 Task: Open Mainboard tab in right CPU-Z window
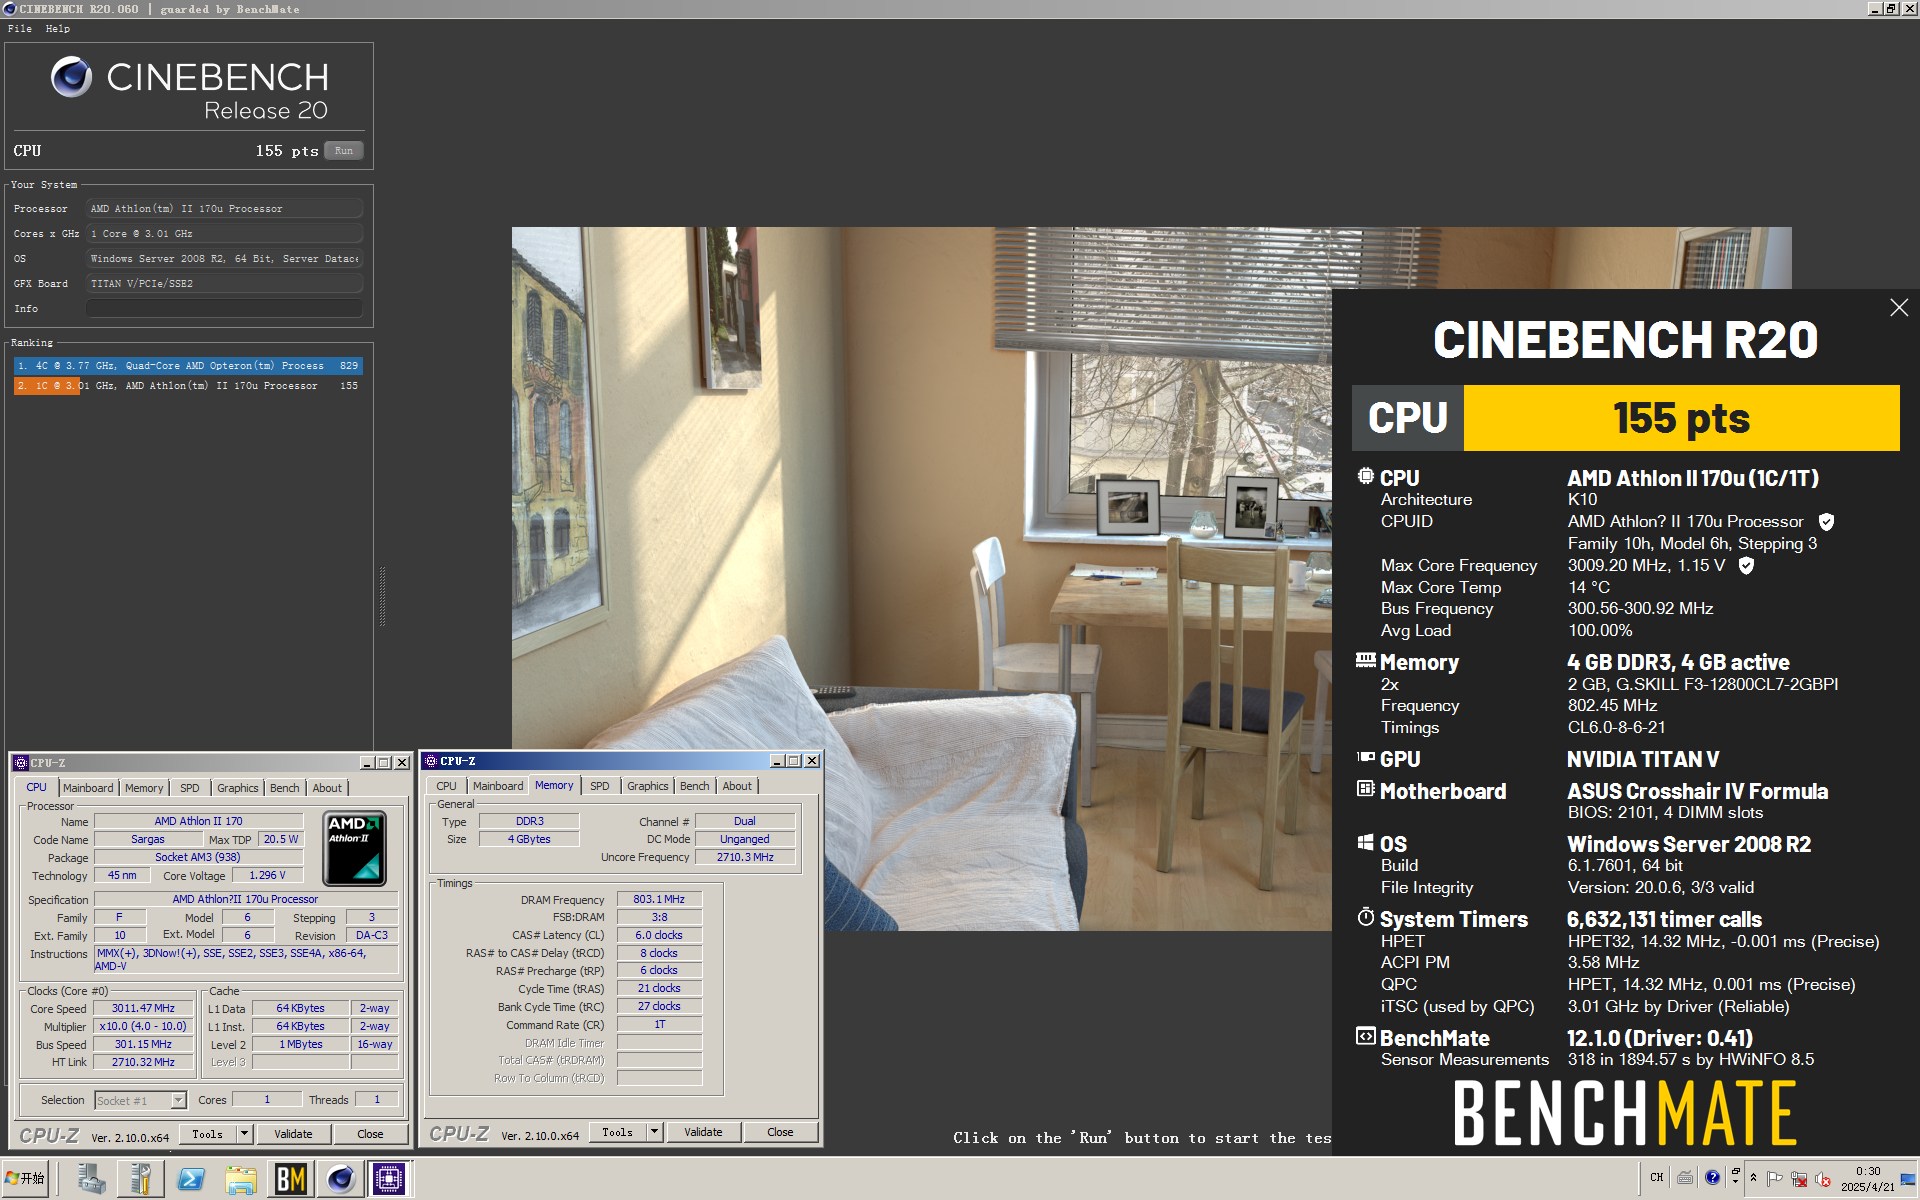[x=498, y=786]
